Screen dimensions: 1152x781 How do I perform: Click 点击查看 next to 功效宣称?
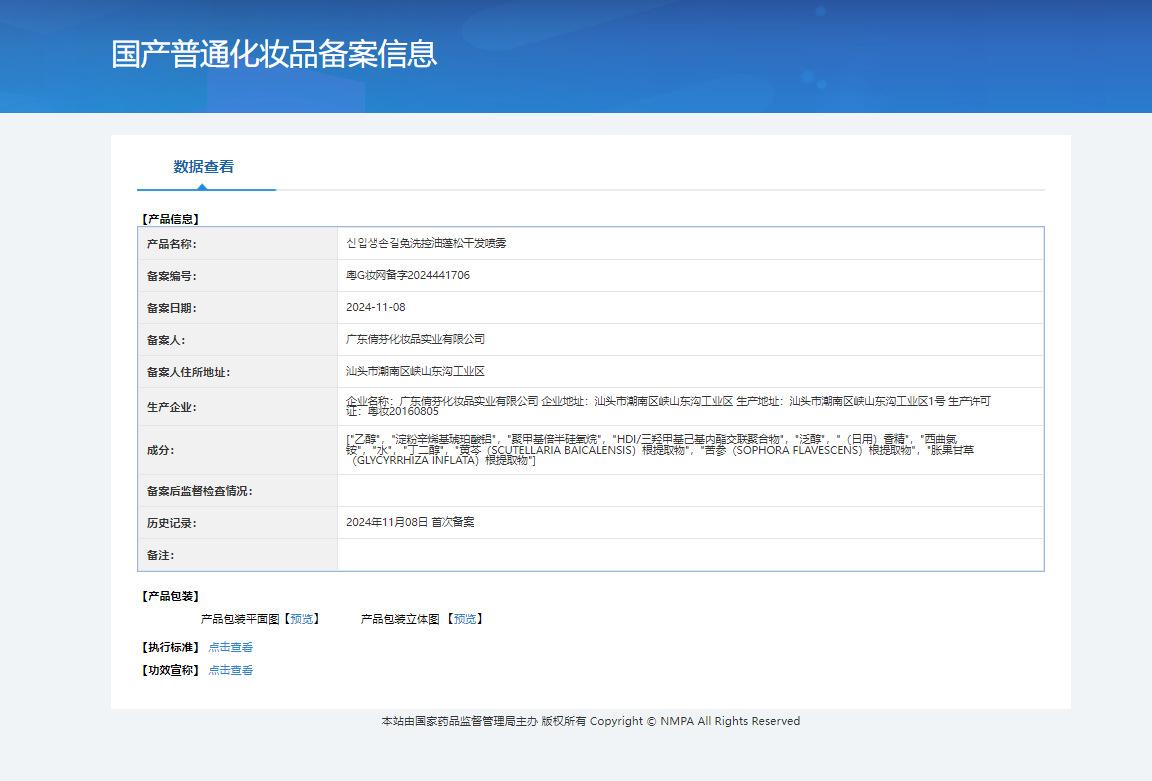pos(230,670)
